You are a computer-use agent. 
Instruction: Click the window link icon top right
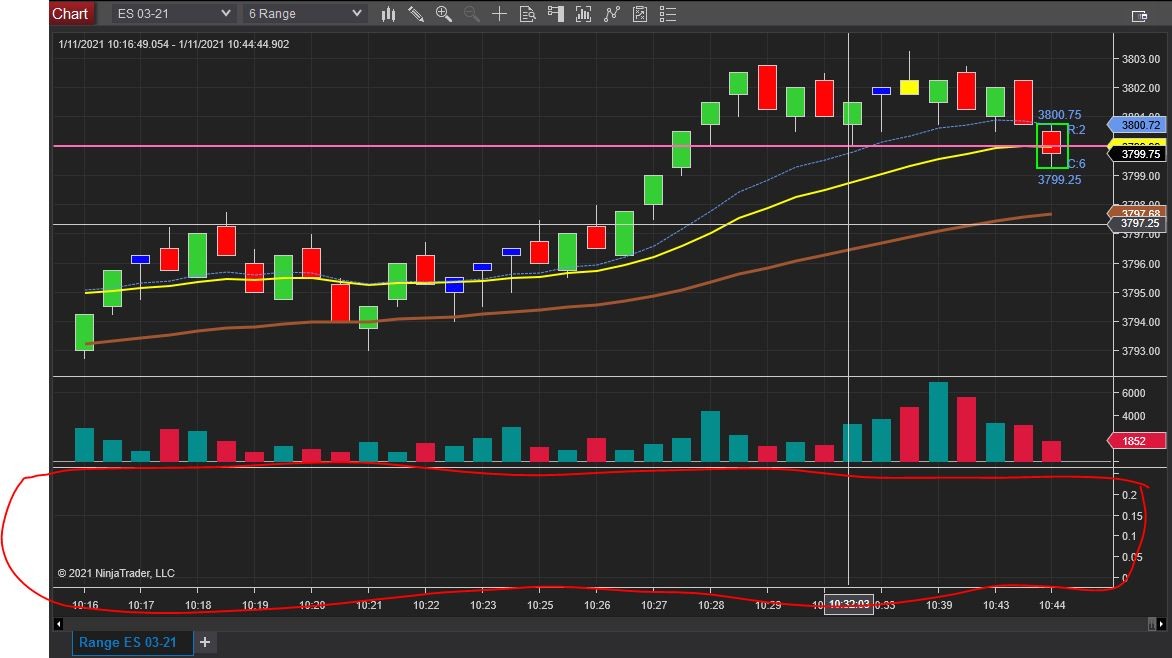click(1139, 16)
